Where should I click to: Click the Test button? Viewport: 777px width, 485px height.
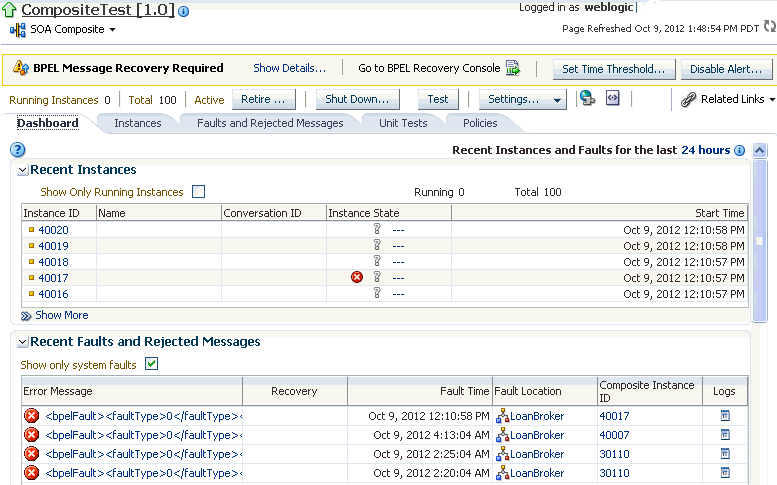pos(438,99)
